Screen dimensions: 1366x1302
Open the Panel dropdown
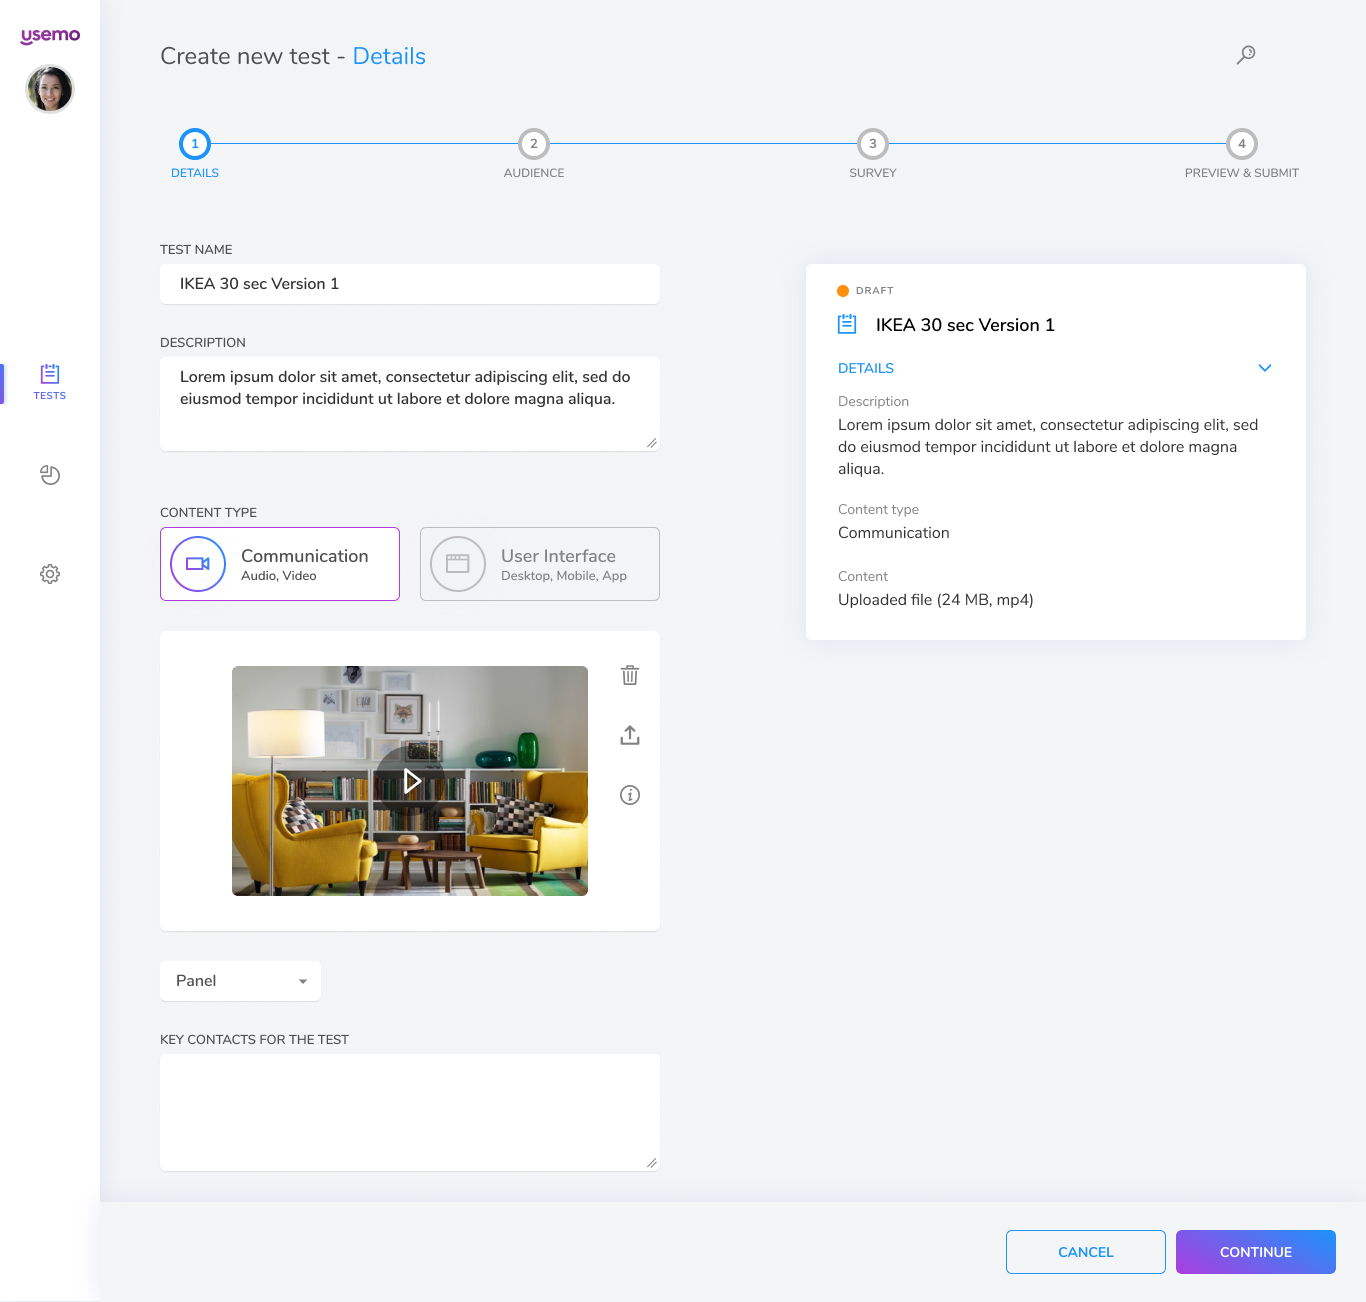point(241,981)
